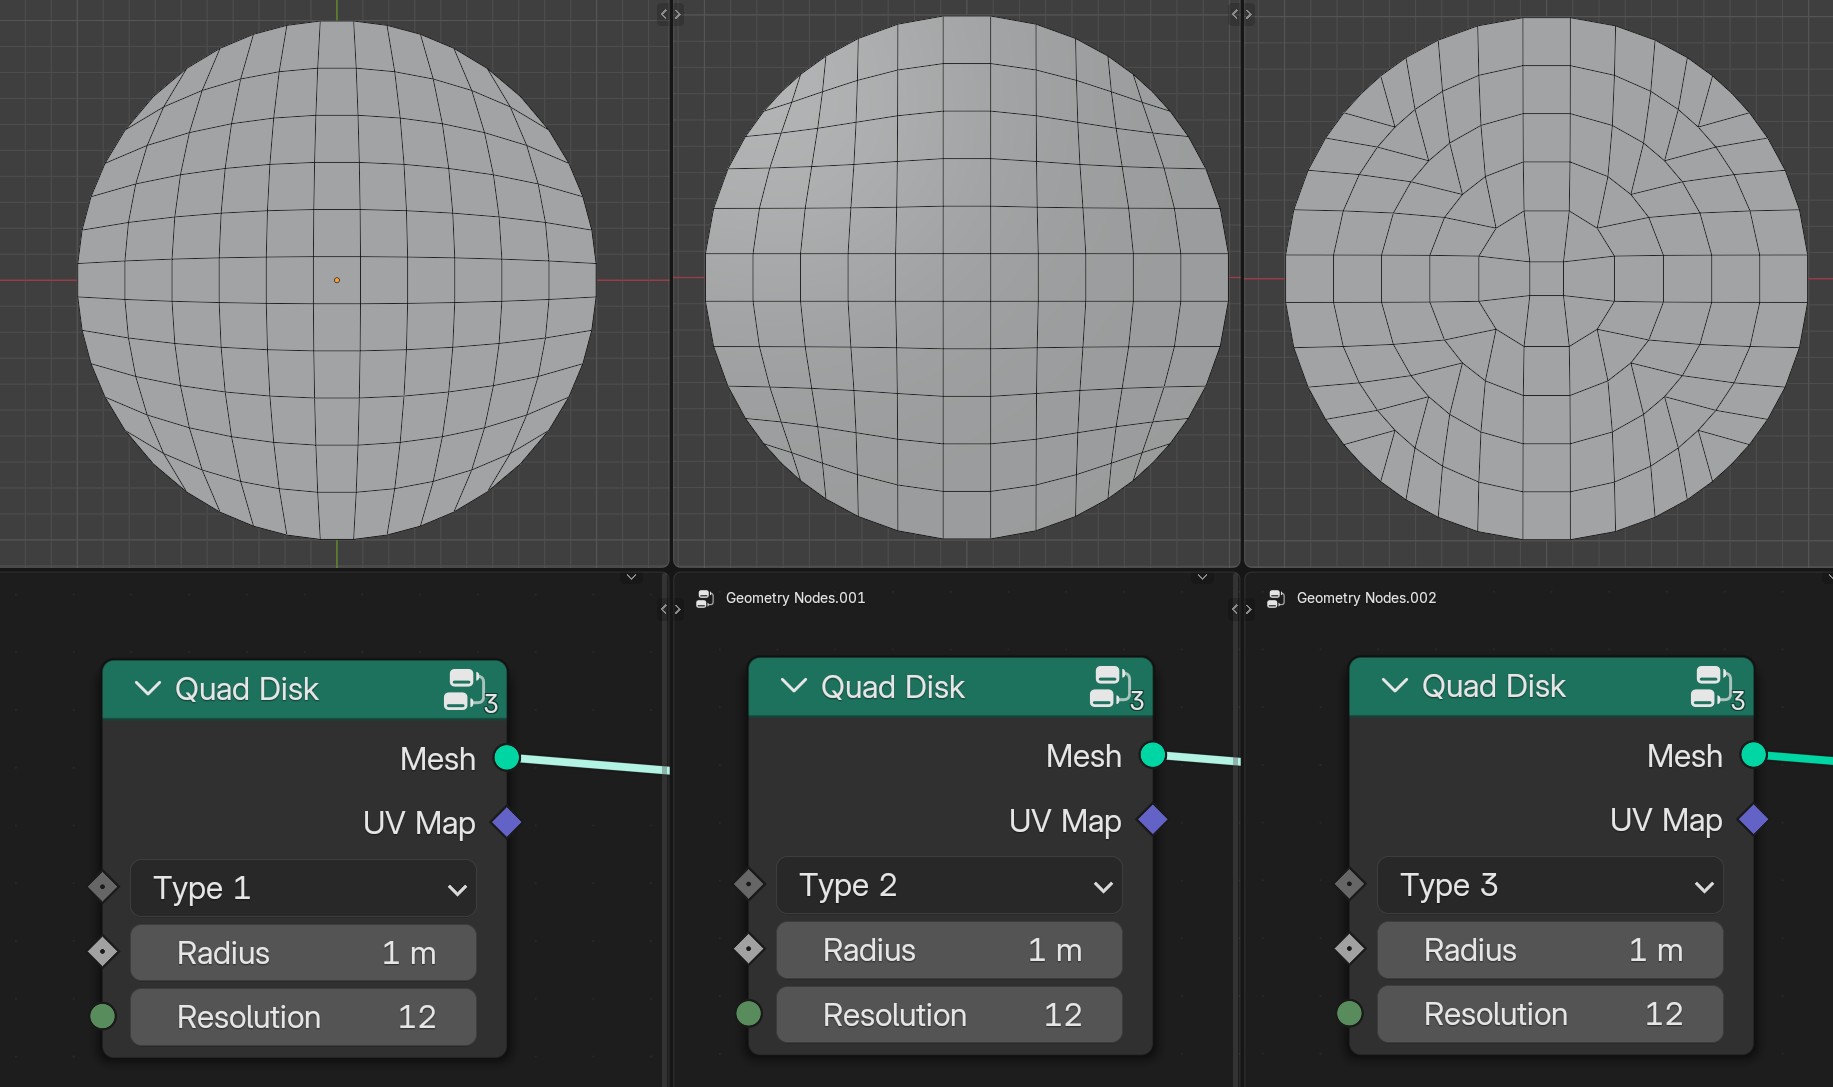
Task: Select the Geometry Nodes.002 label
Action: pos(1366,598)
